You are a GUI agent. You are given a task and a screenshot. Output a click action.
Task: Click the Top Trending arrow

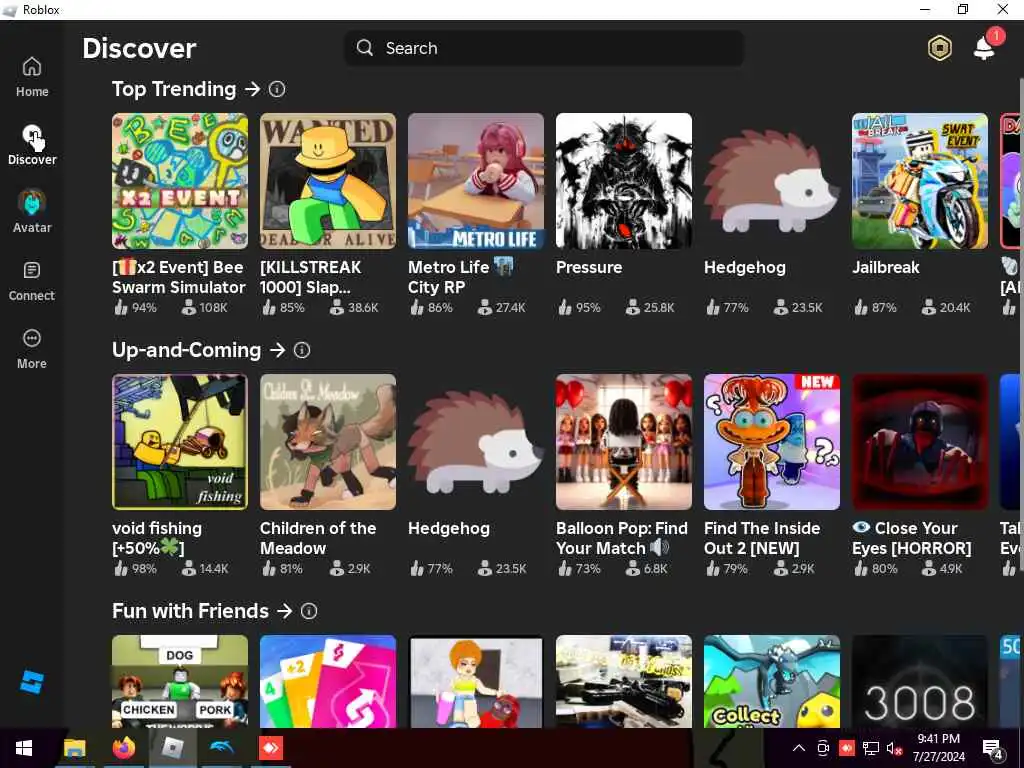252,89
